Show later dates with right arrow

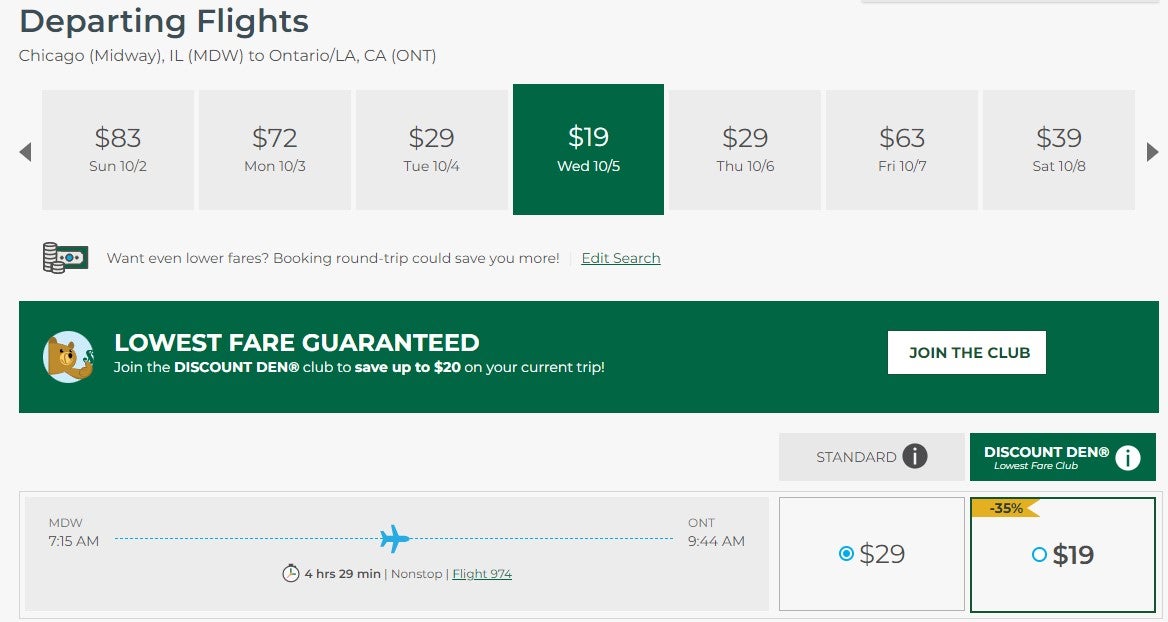click(x=1152, y=151)
